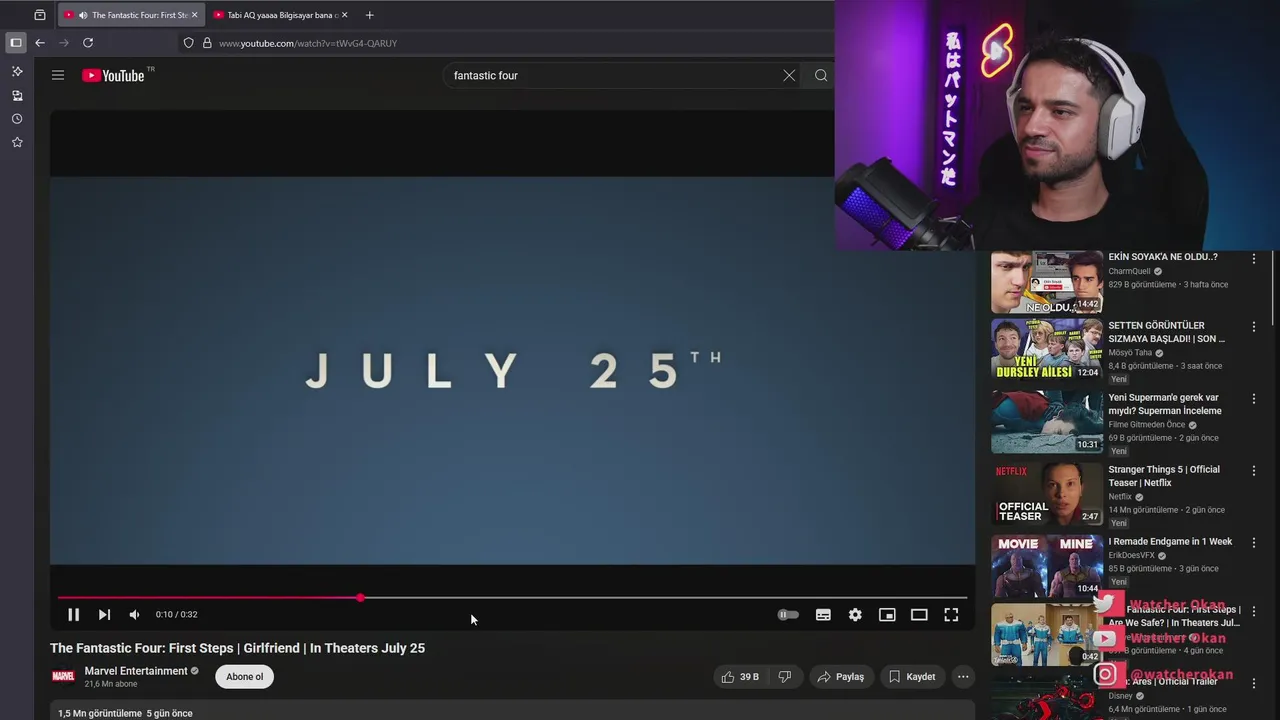View site info via the lock icon
This screenshot has height=720, width=1280.
pos(207,43)
